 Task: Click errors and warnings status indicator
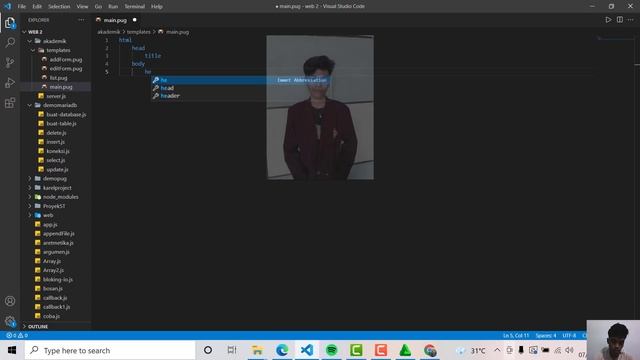tap(17, 335)
